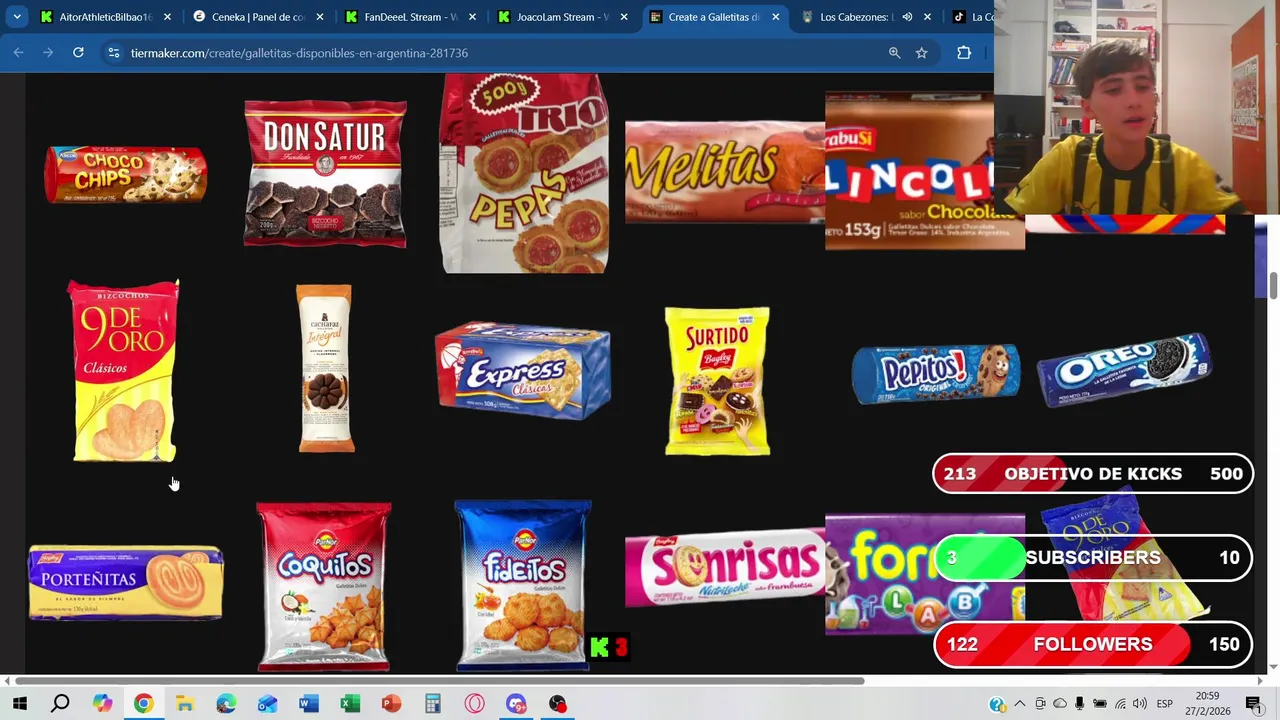Select the Porteñitas cookie image
1280x720 pixels.
click(126, 583)
